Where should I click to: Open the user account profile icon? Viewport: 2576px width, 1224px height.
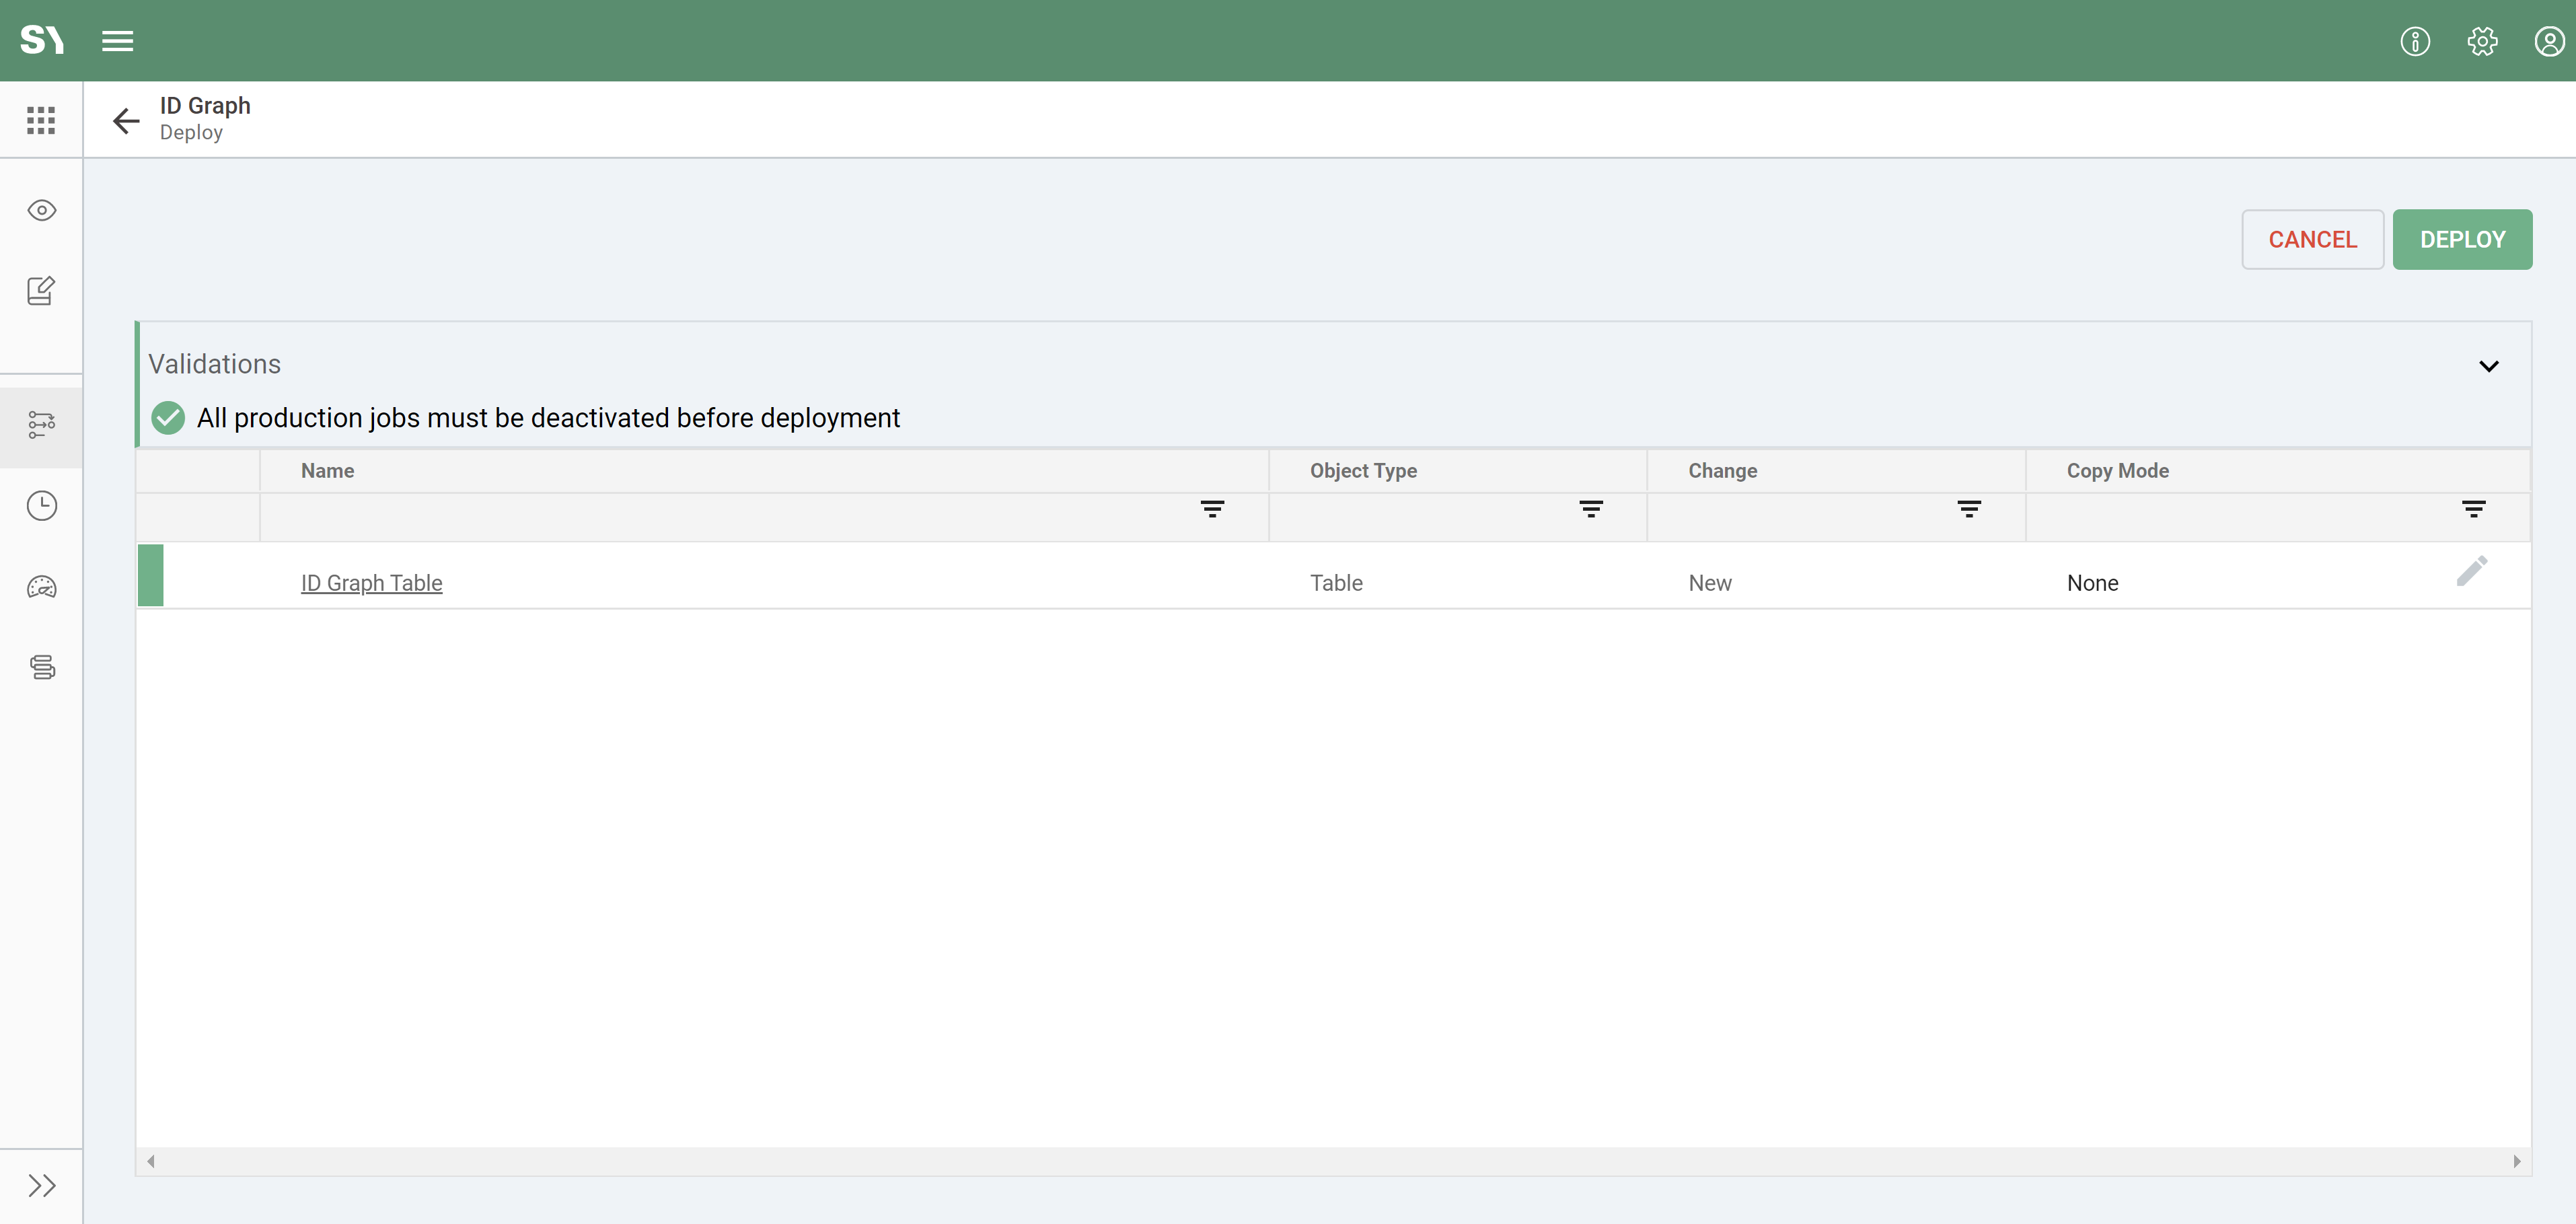click(x=2548, y=41)
